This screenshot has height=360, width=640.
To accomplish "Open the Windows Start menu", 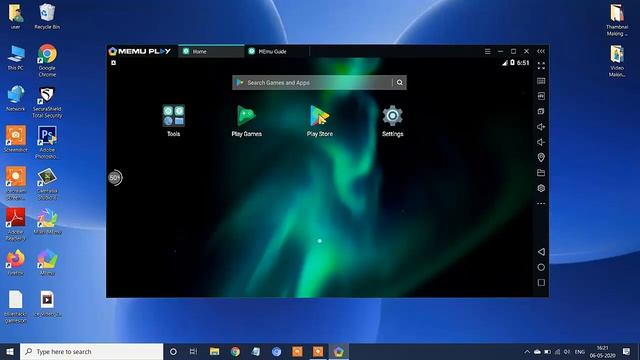I will (10, 351).
